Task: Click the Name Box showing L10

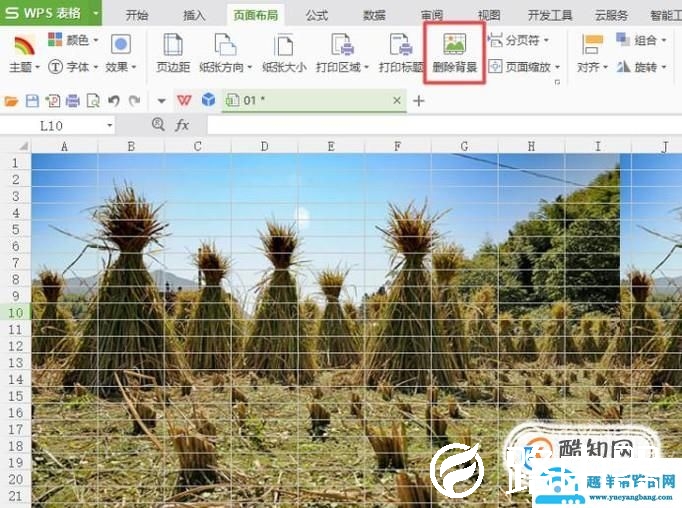Action: click(x=52, y=126)
